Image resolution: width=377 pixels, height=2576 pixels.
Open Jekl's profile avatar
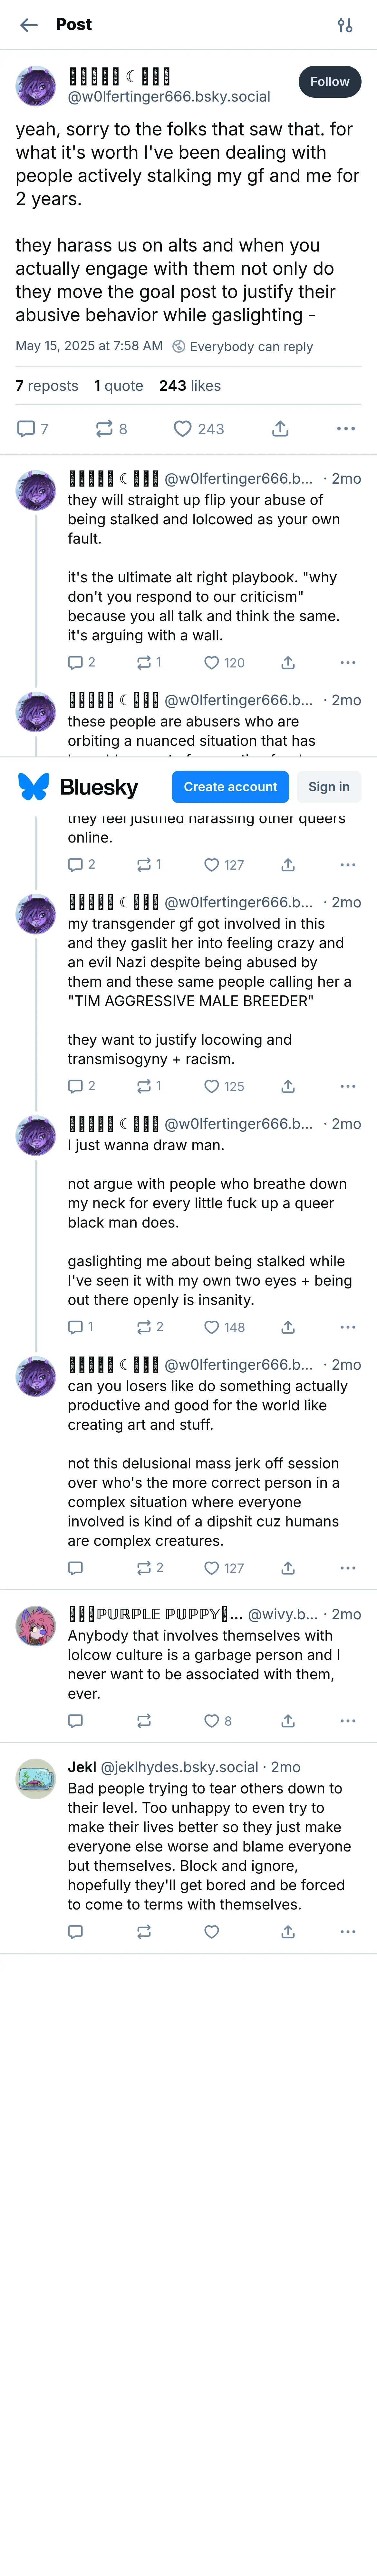(x=36, y=1779)
